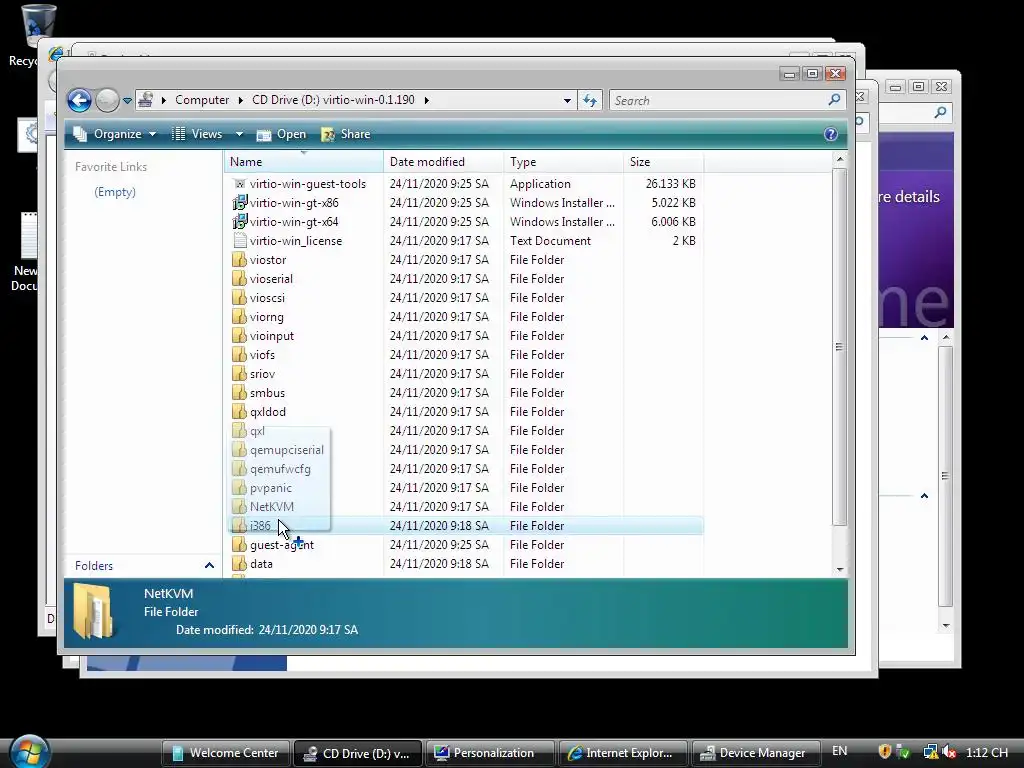
Task: Click the i386 folder row
Action: pos(465,526)
